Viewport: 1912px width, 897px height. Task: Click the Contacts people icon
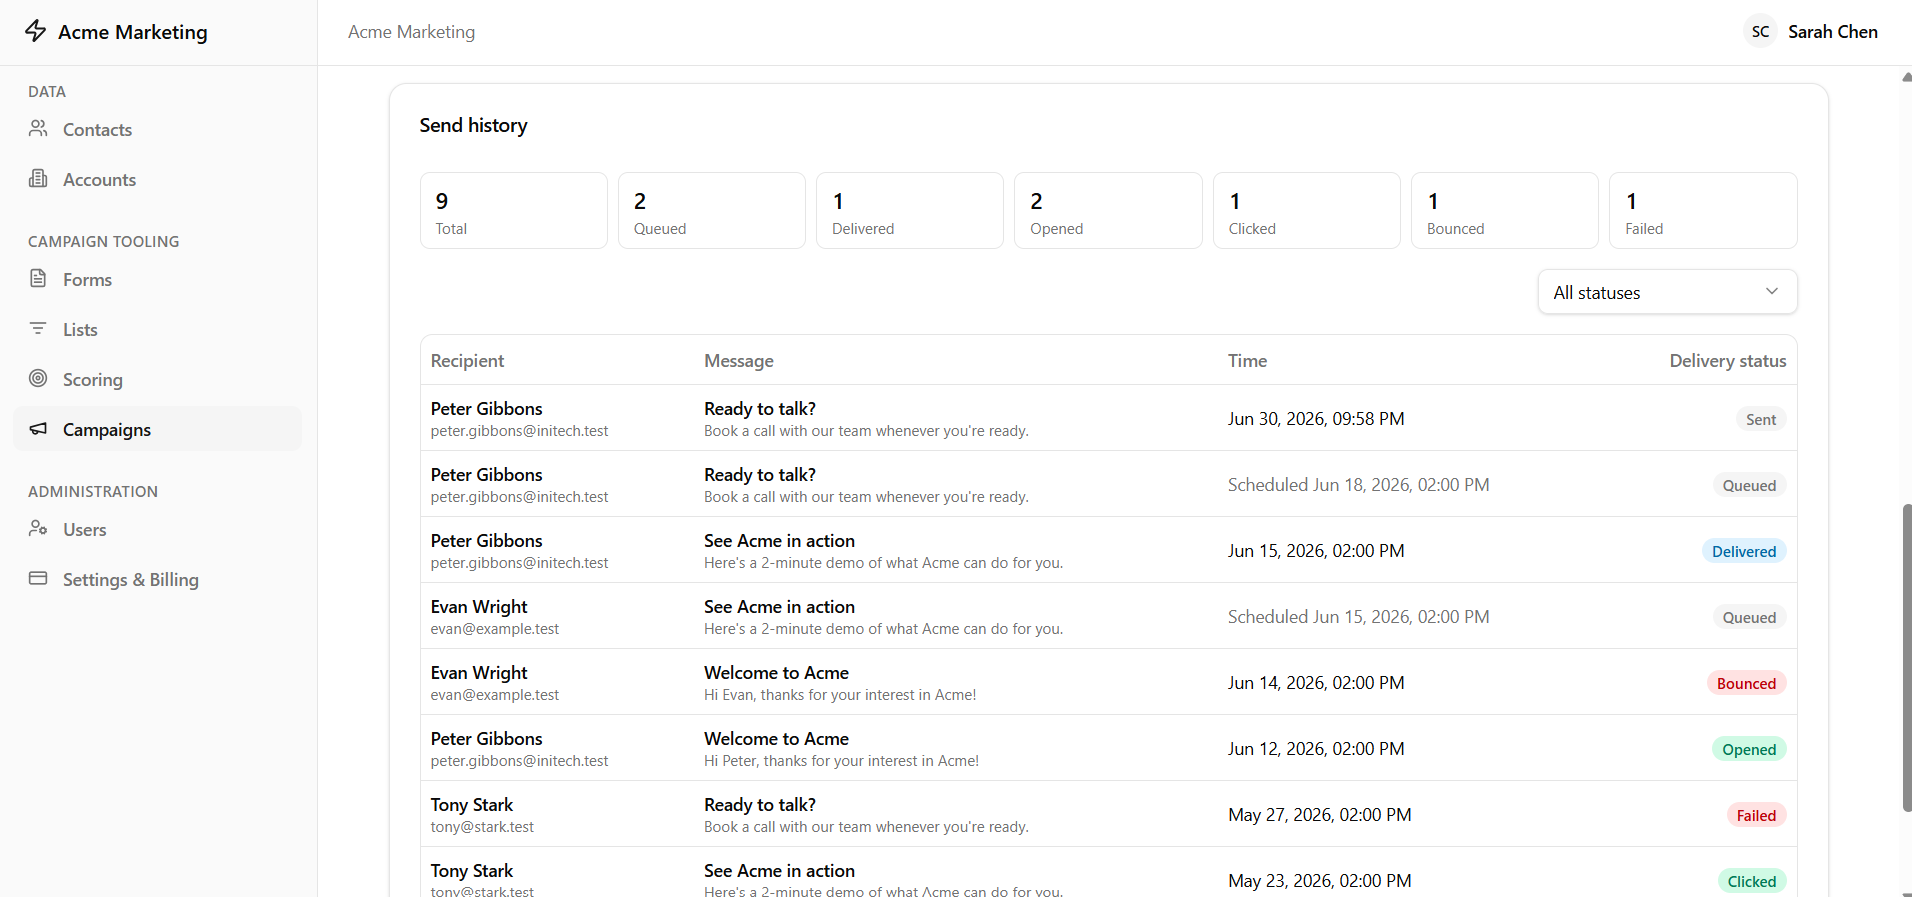pos(38,128)
